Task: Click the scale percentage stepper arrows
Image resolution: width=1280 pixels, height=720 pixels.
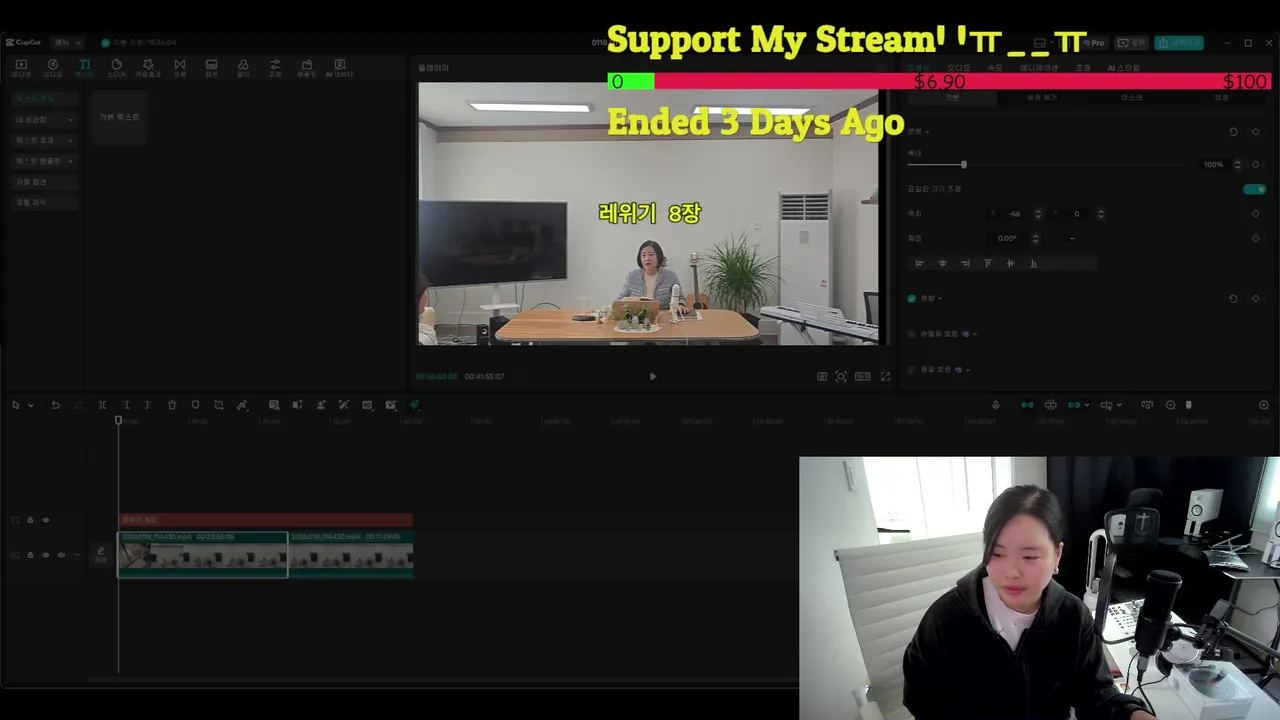Action: coord(1237,164)
